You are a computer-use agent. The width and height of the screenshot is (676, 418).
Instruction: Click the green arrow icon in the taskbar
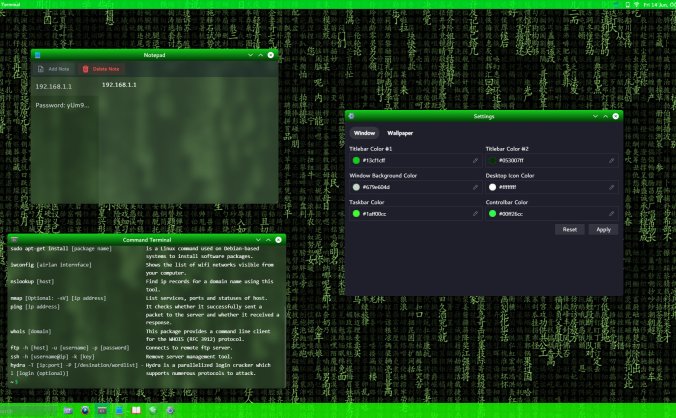(153, 411)
